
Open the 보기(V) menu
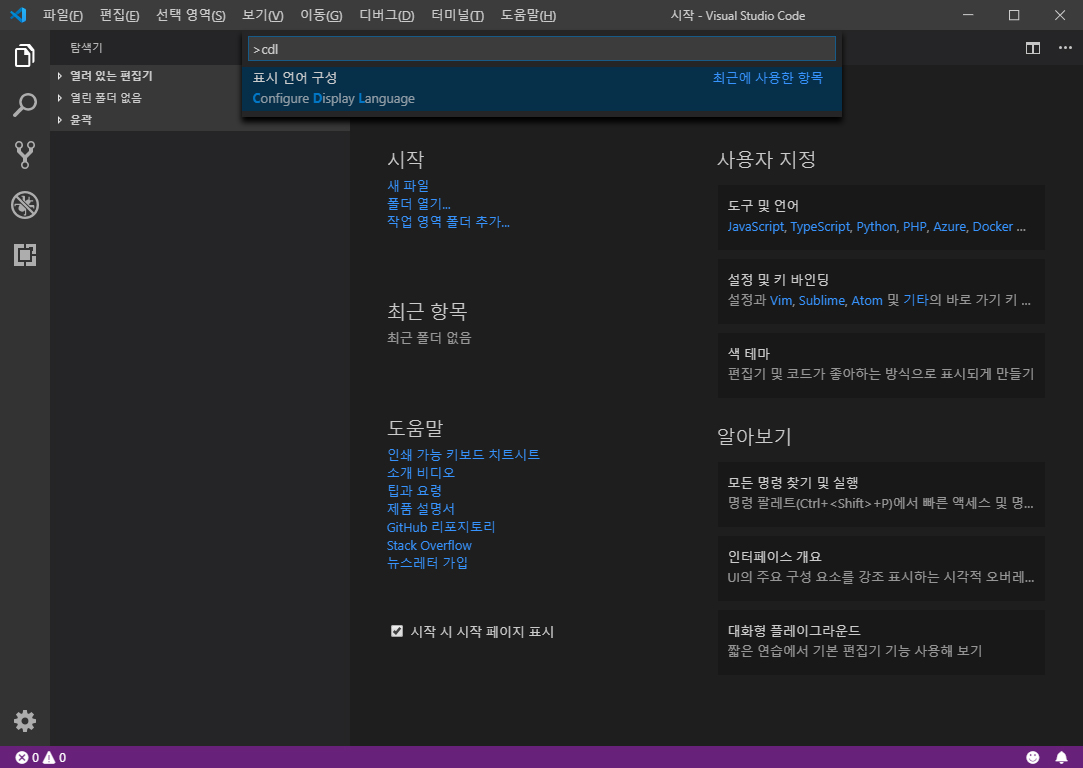point(263,15)
